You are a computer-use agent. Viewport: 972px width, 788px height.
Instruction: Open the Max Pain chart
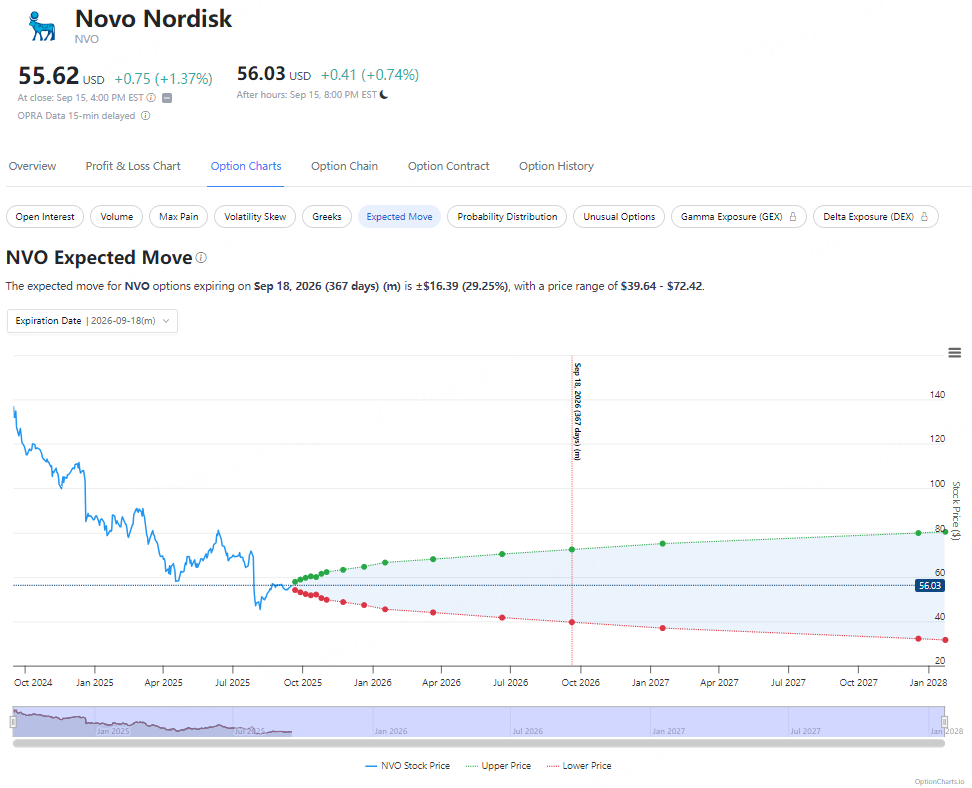click(x=179, y=216)
